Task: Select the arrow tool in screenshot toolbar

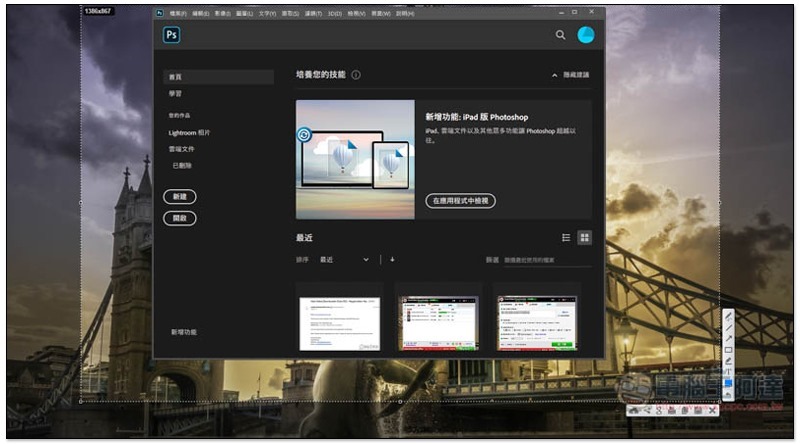Action: (728, 338)
